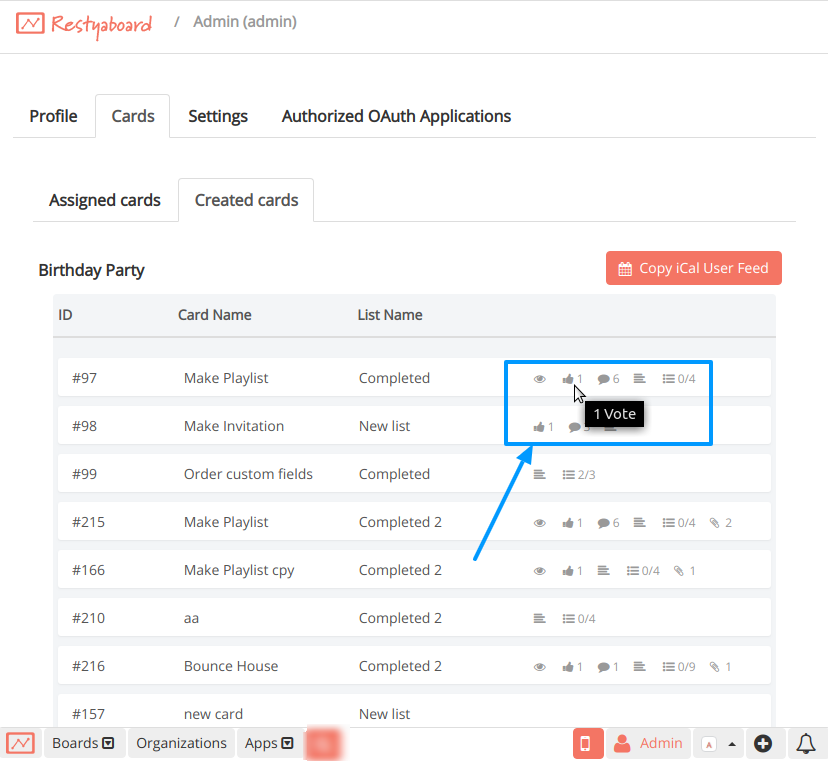Click description icon on card #215
Screen dimensions: 828x761
(639, 522)
